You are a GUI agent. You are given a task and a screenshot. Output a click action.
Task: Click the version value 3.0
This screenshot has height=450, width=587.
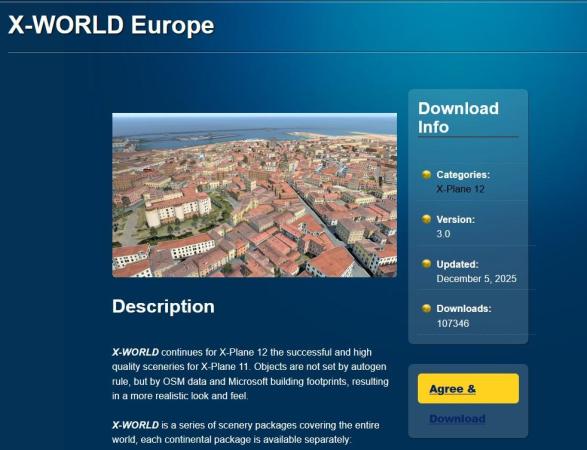[443, 234]
